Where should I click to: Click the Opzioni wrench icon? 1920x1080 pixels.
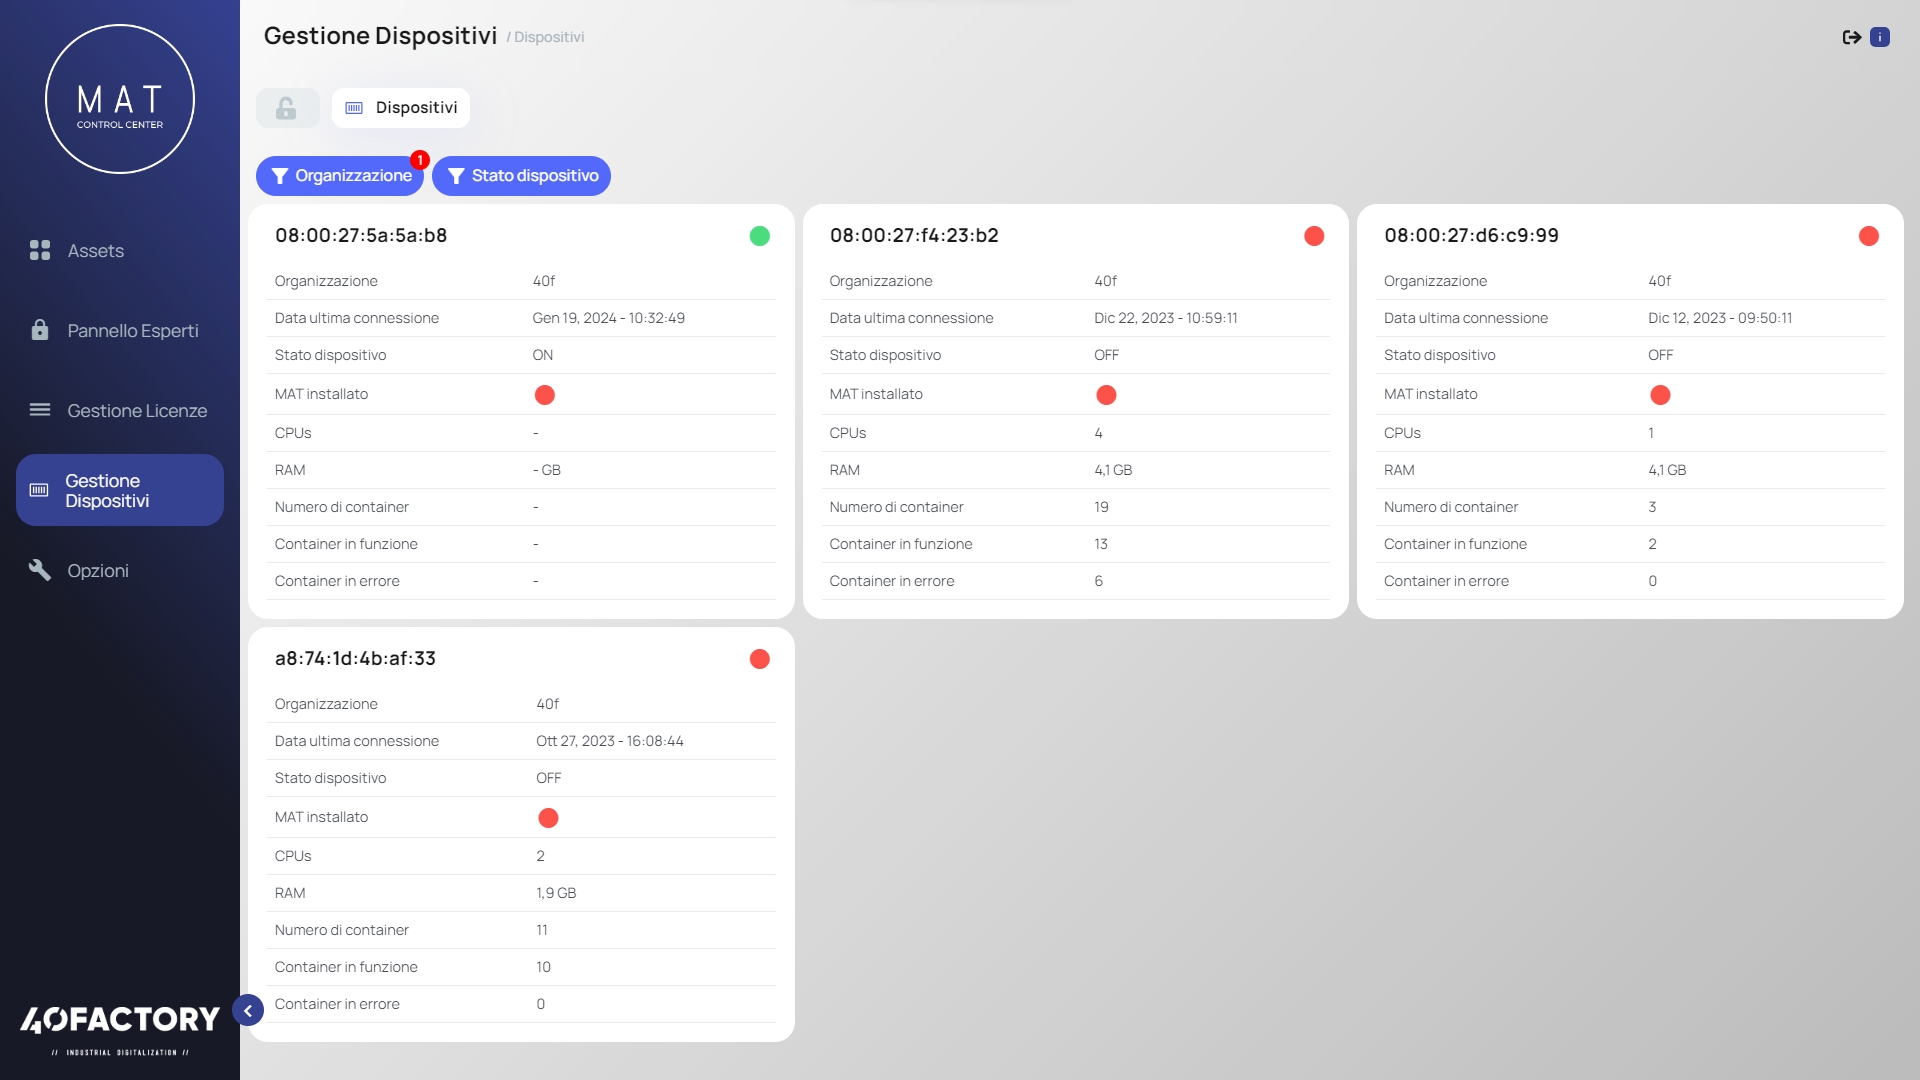coord(40,570)
